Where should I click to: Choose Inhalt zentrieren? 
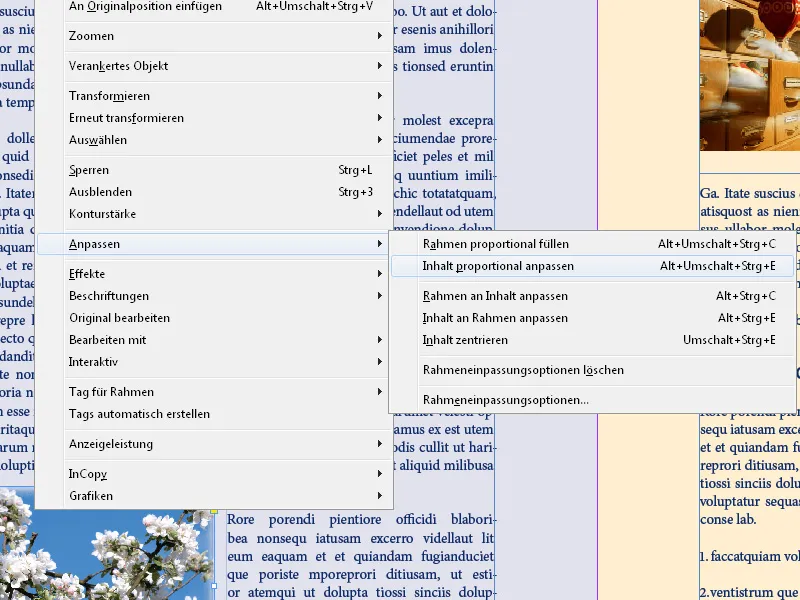click(592, 340)
